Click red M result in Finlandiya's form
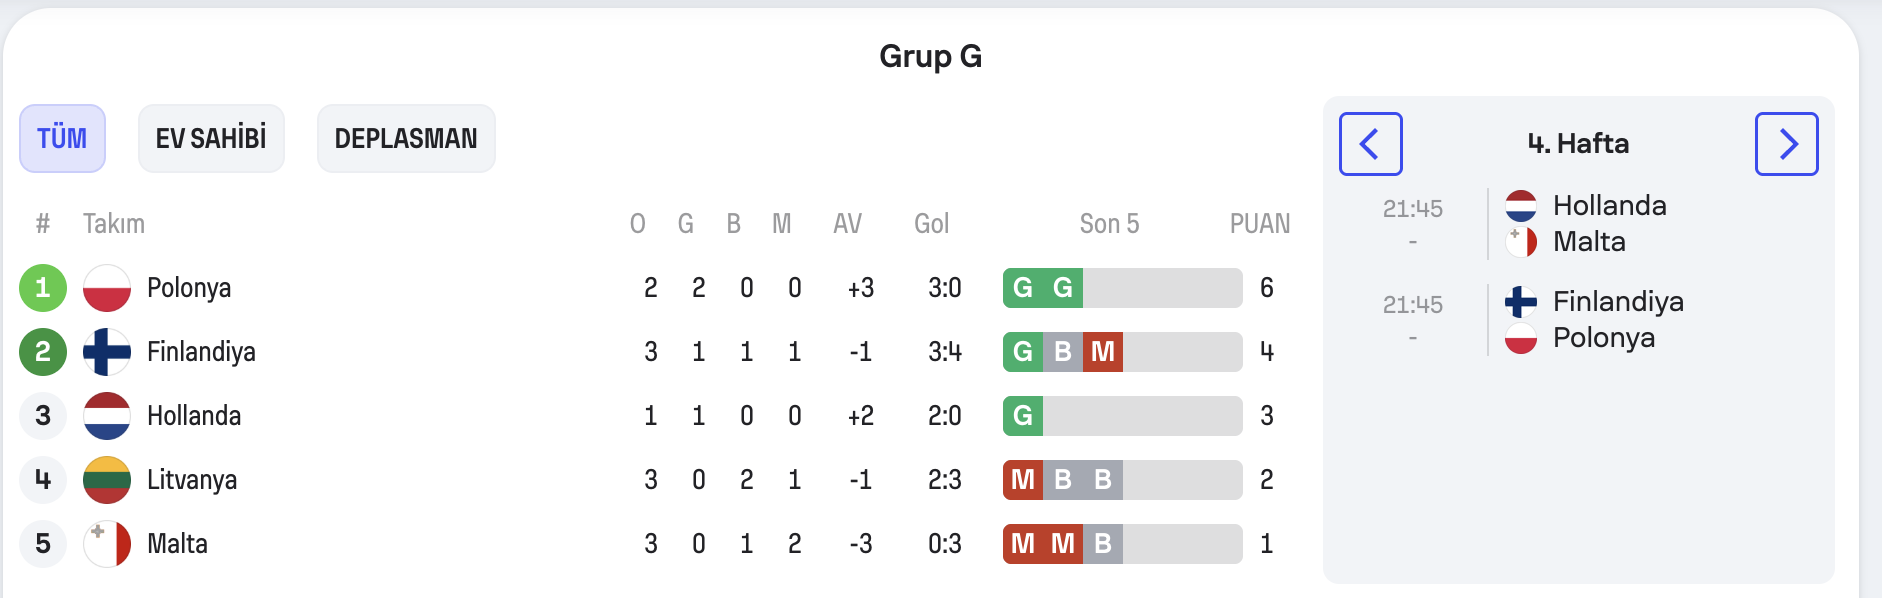This screenshot has height=598, width=1882. click(x=1103, y=352)
